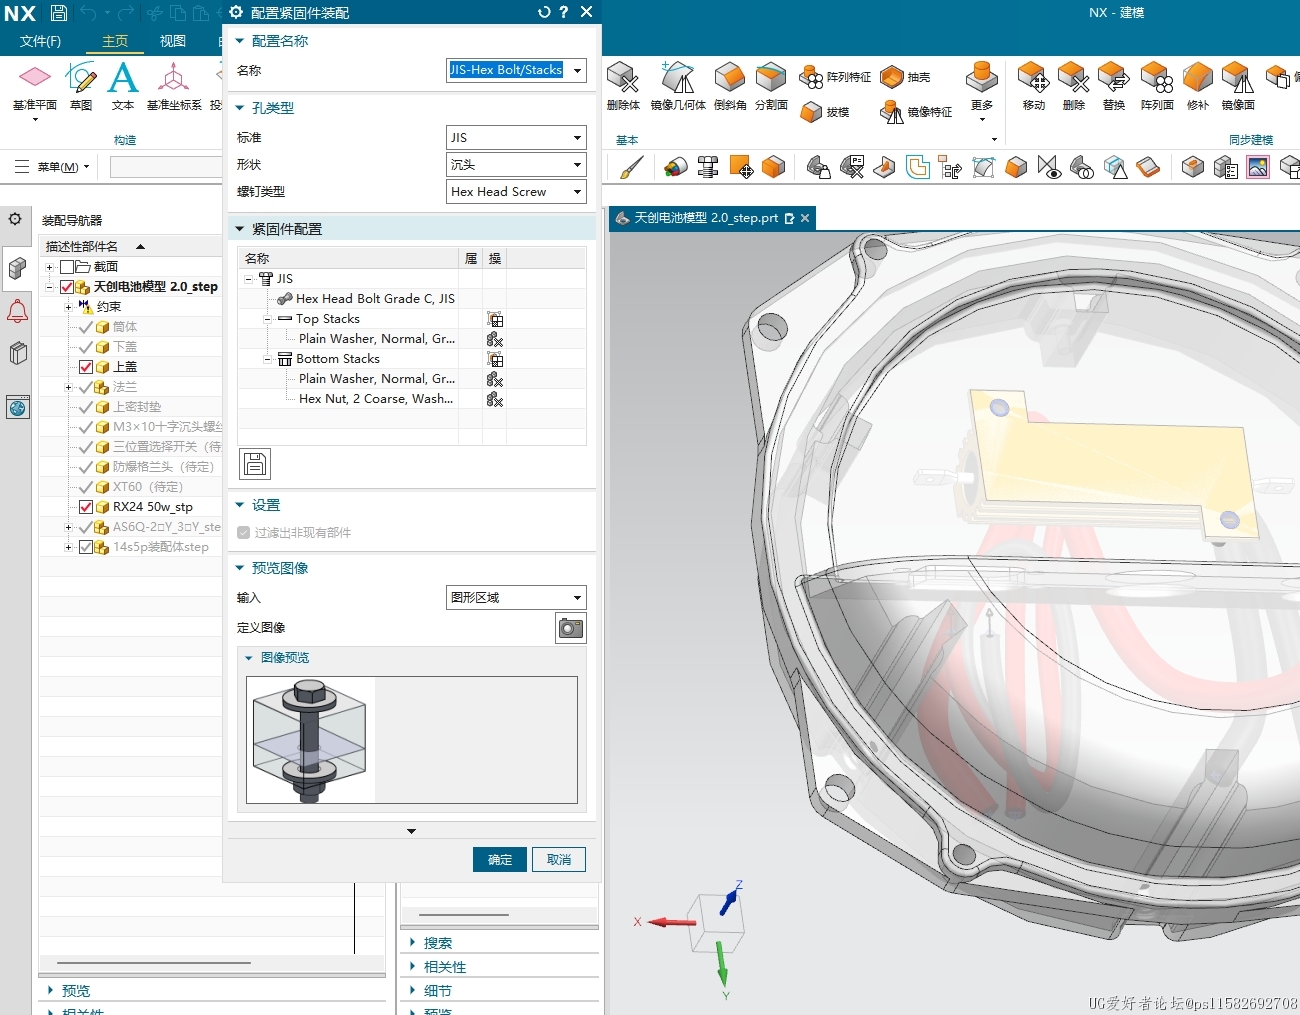Reset the dialog with the reset icon
This screenshot has width=1300, height=1015.
click(x=544, y=12)
